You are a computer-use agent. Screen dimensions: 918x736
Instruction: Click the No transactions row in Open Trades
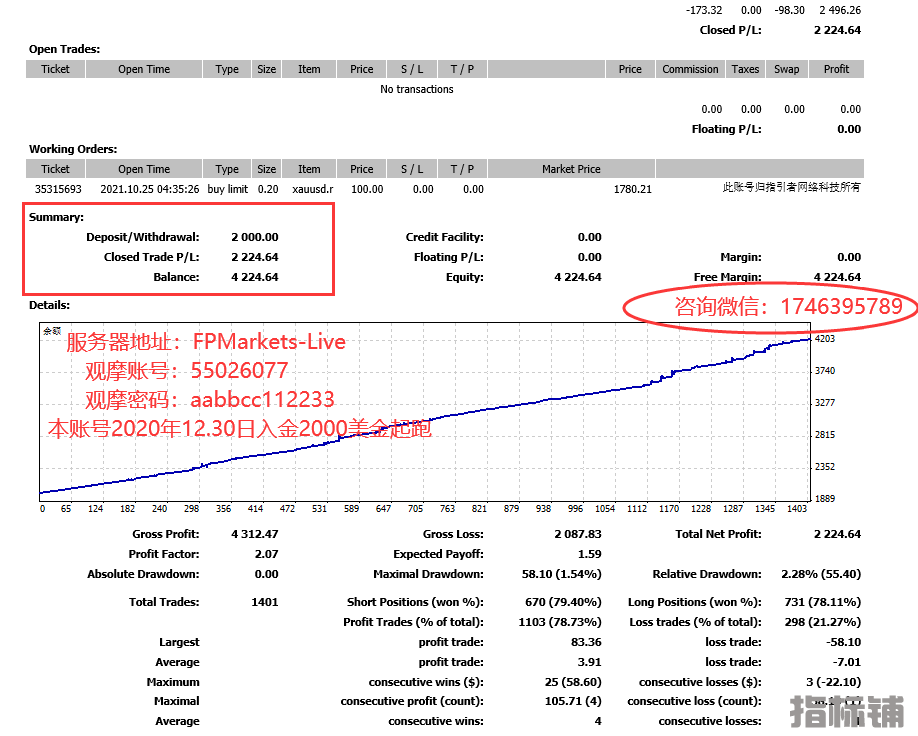(417, 89)
